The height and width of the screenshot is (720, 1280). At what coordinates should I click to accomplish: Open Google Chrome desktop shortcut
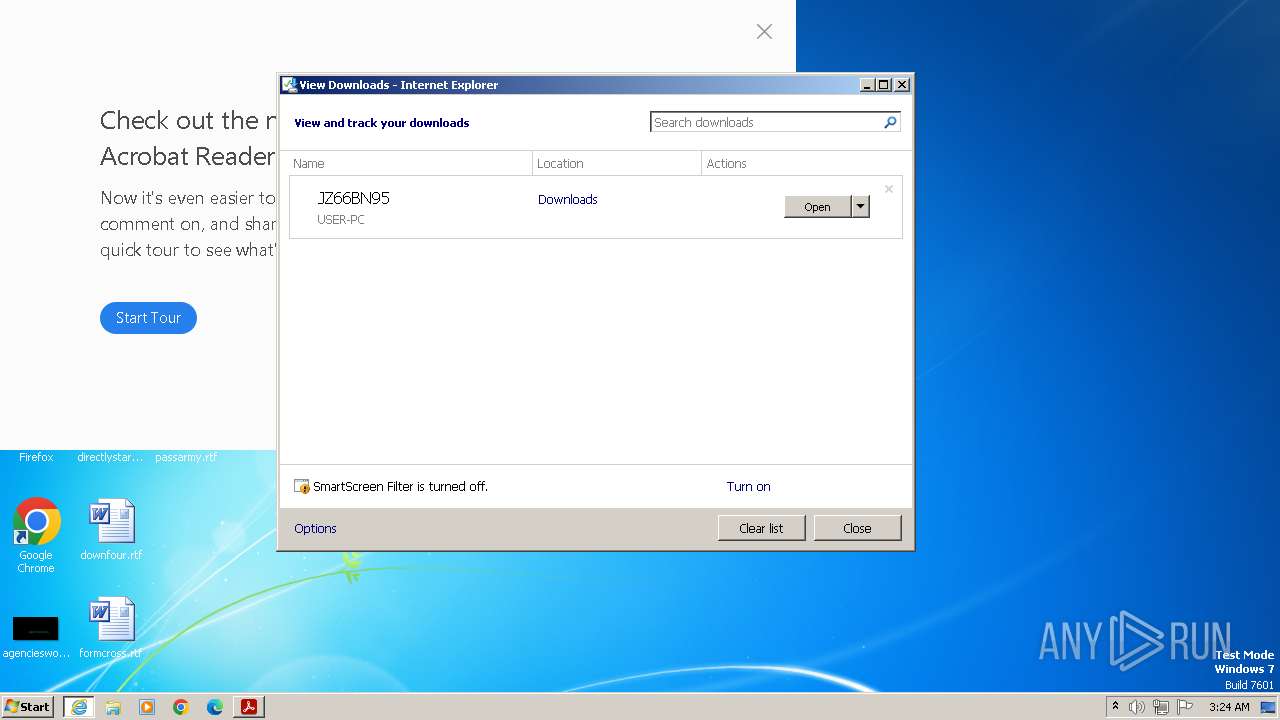point(36,536)
